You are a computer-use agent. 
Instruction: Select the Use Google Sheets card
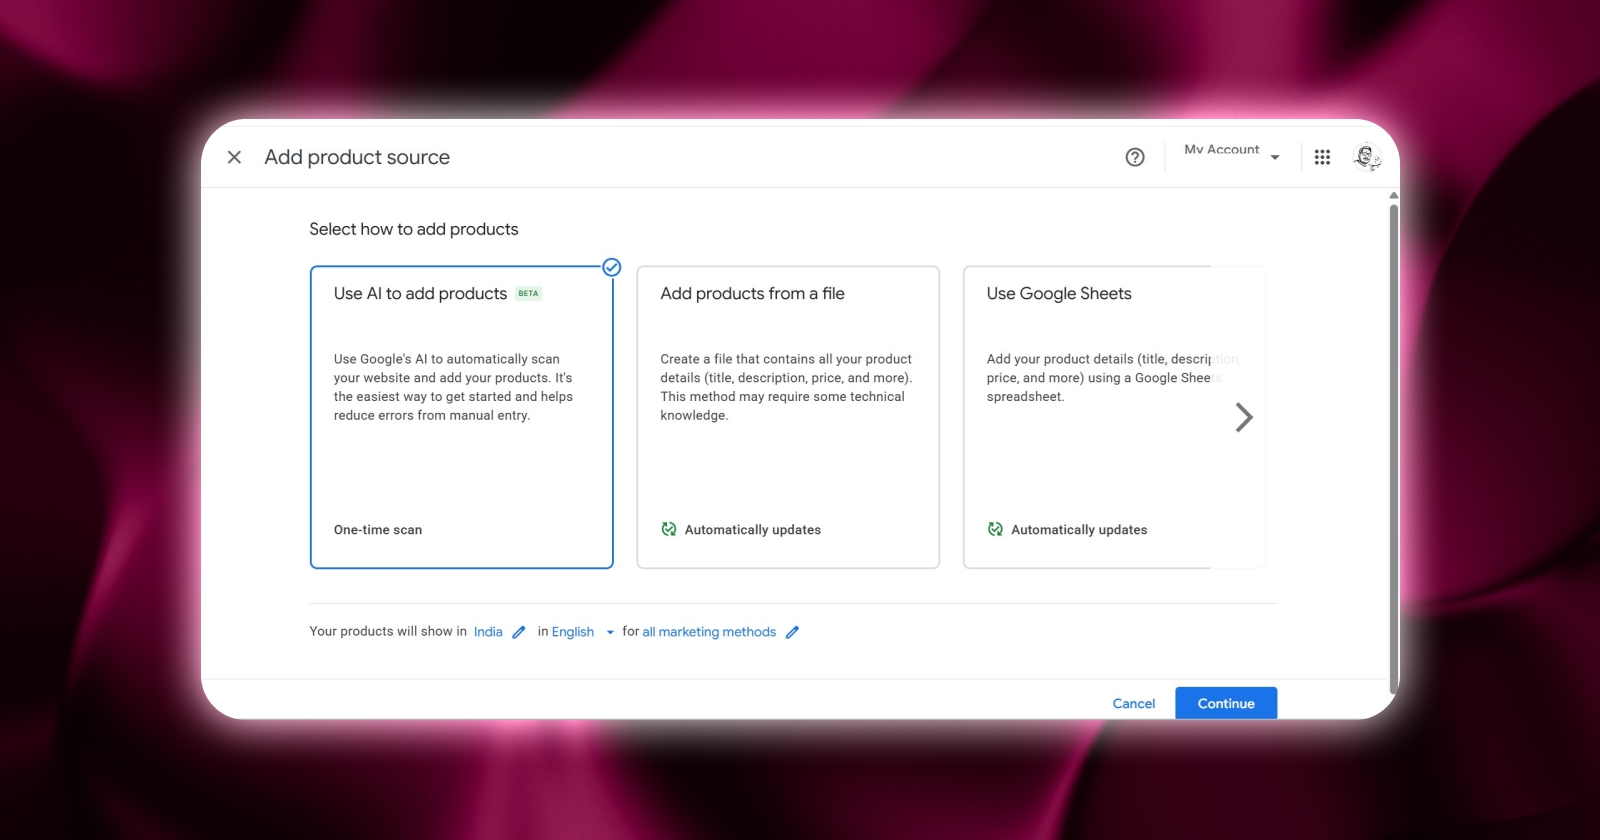pyautogui.click(x=1113, y=417)
